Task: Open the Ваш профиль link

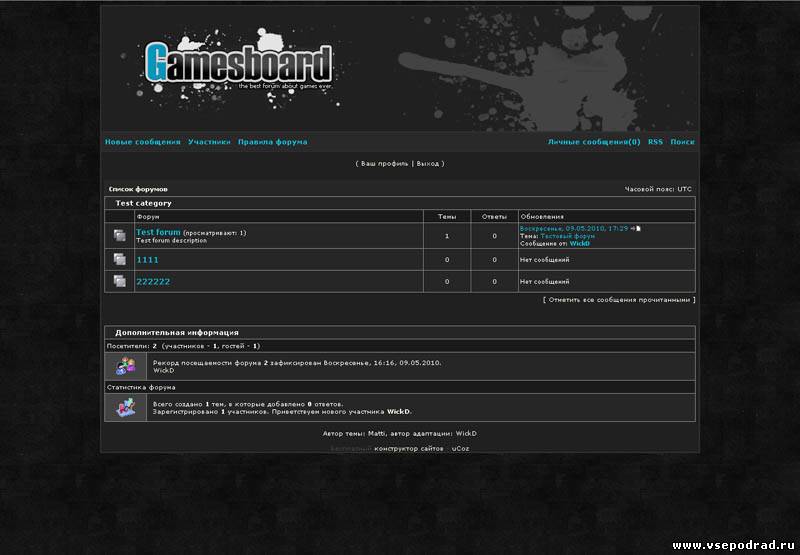Action: (385, 164)
